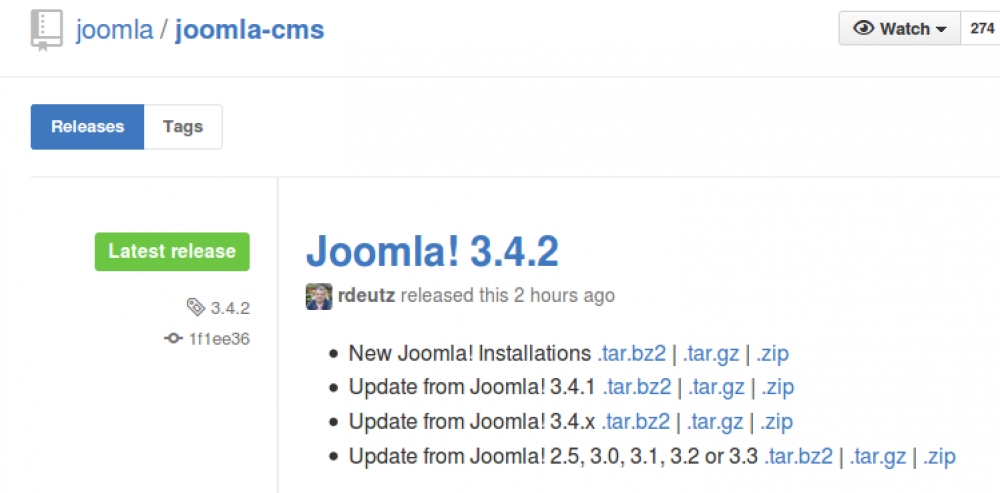Open the rdeutz author profile link
The image size is (1000, 493).
point(364,296)
